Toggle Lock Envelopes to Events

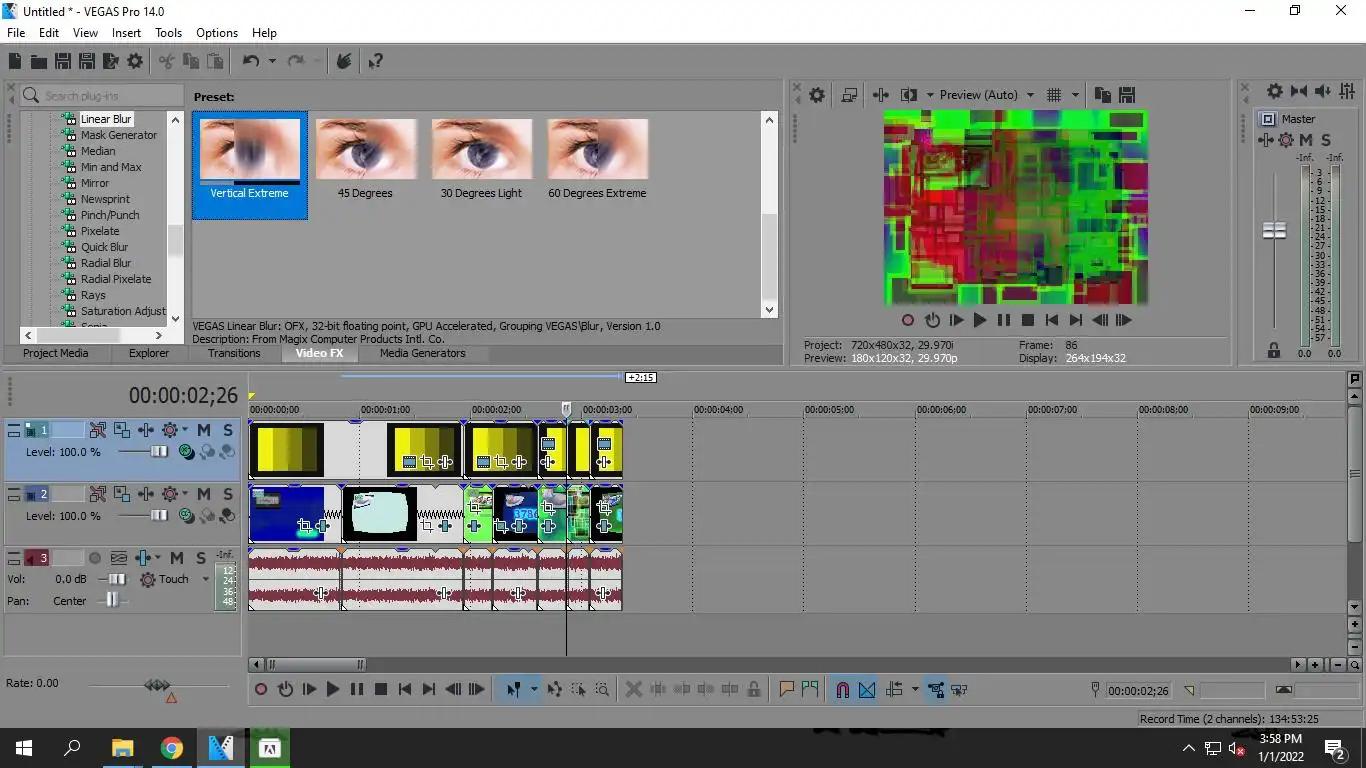(x=936, y=689)
